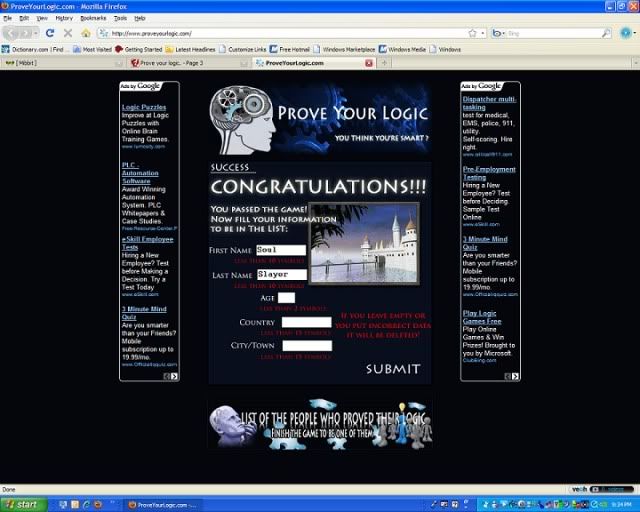Open a new tab with the plus button
The image size is (640, 512).
pos(384,63)
